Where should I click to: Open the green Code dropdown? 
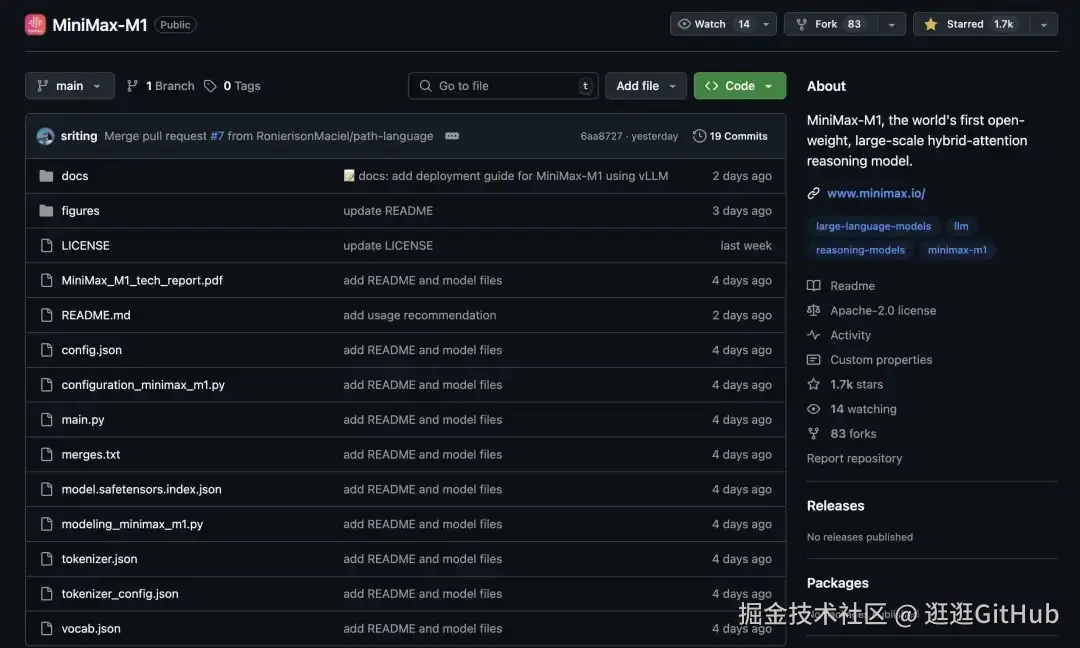[740, 86]
